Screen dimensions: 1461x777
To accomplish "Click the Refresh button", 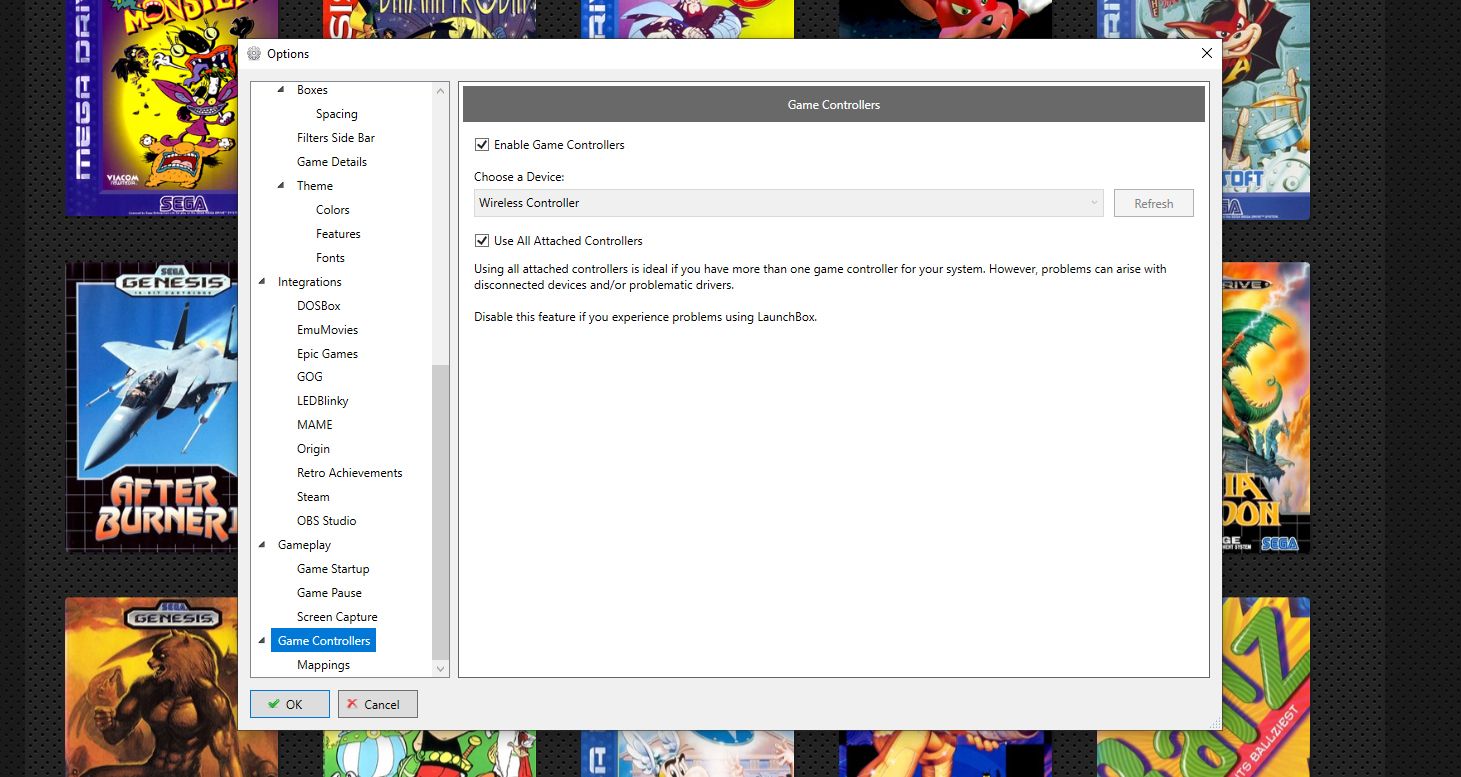I will 1153,203.
